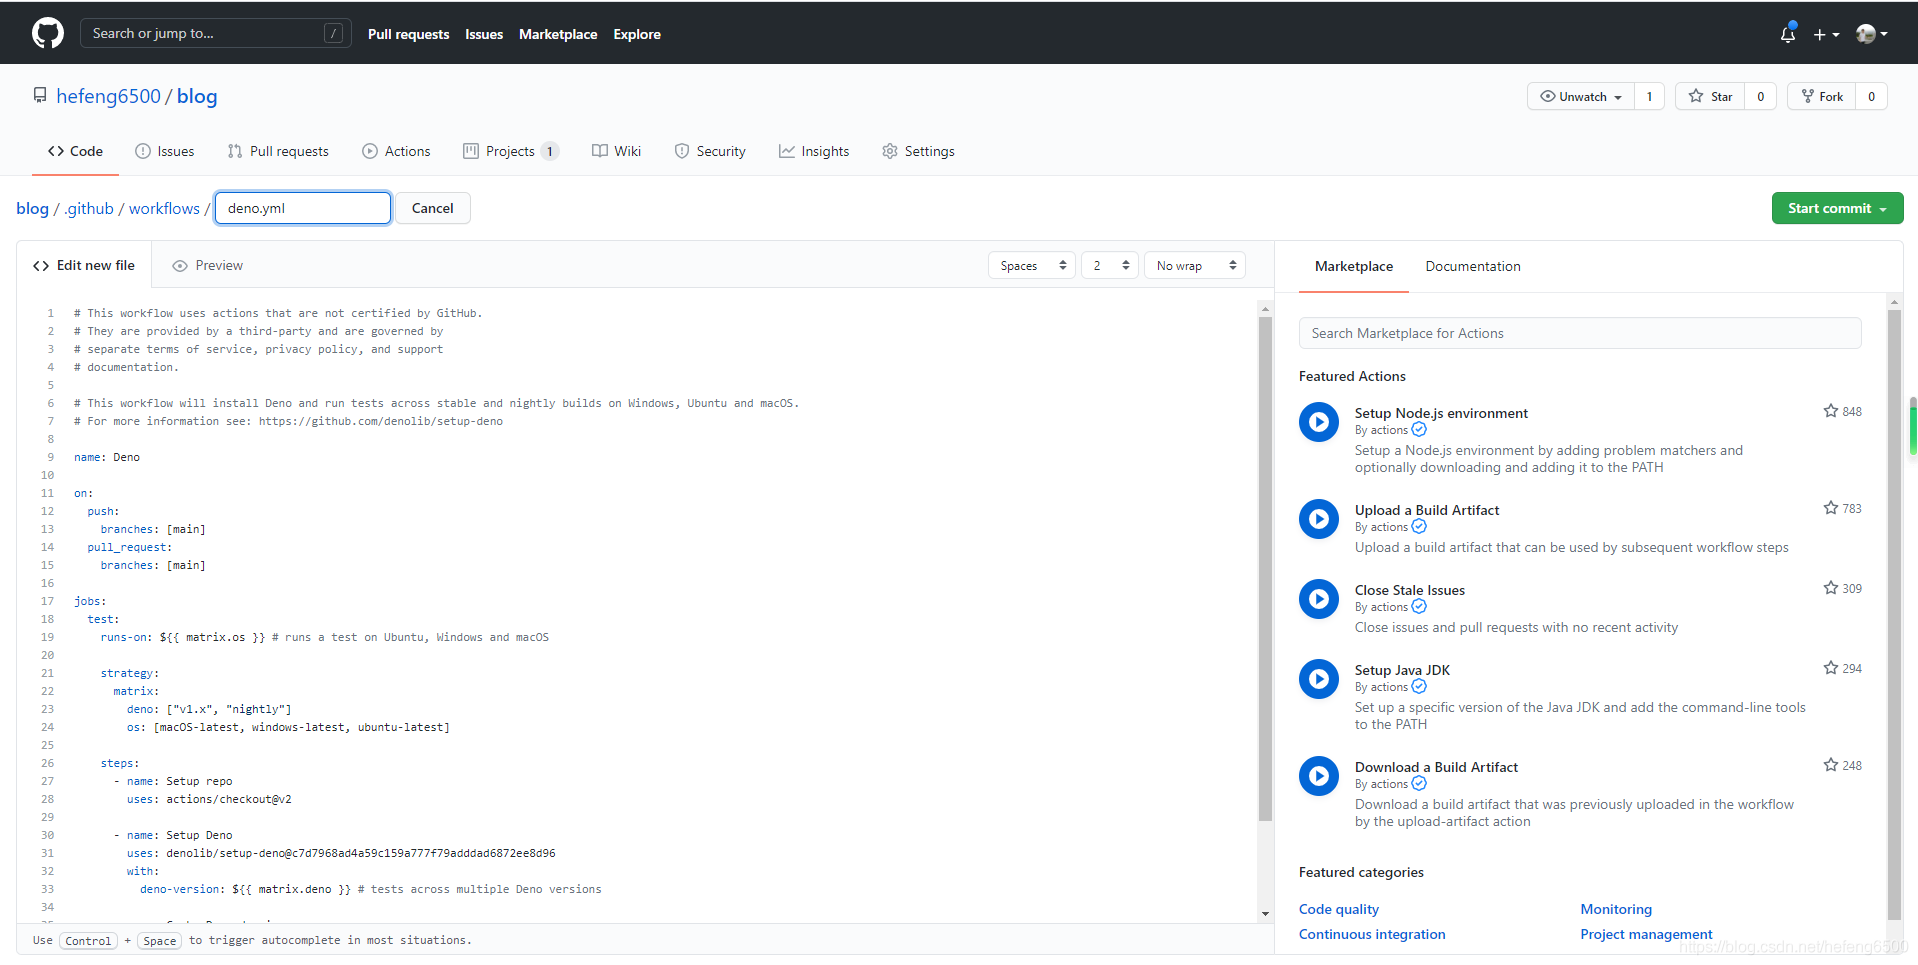Open the No wrap dropdown
The width and height of the screenshot is (1918, 965).
coord(1195,265)
